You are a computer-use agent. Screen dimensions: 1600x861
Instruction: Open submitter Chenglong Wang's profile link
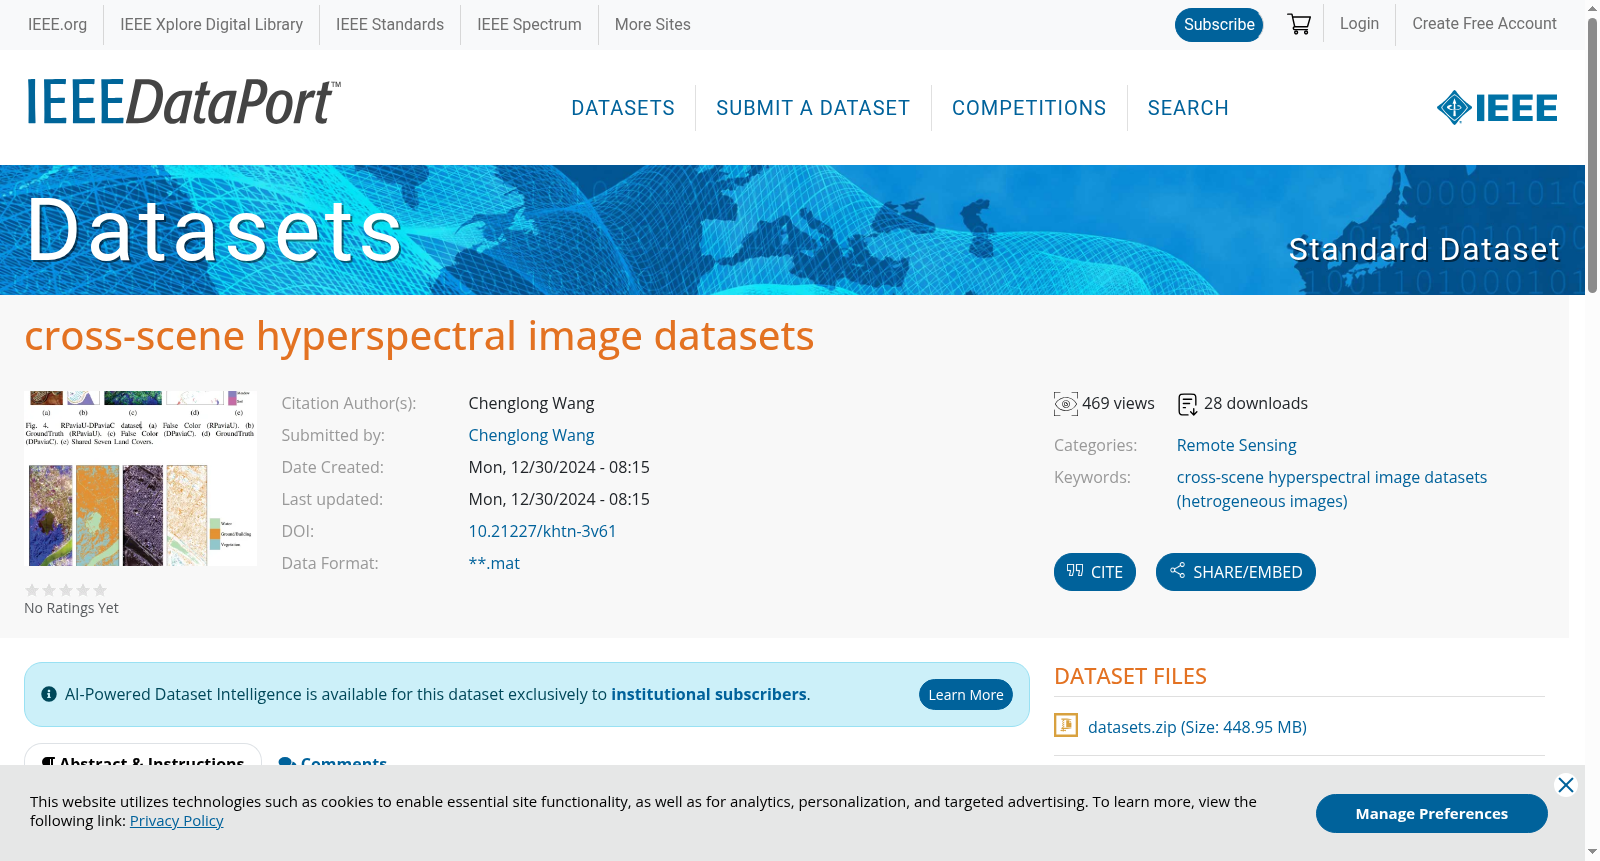pyautogui.click(x=531, y=436)
